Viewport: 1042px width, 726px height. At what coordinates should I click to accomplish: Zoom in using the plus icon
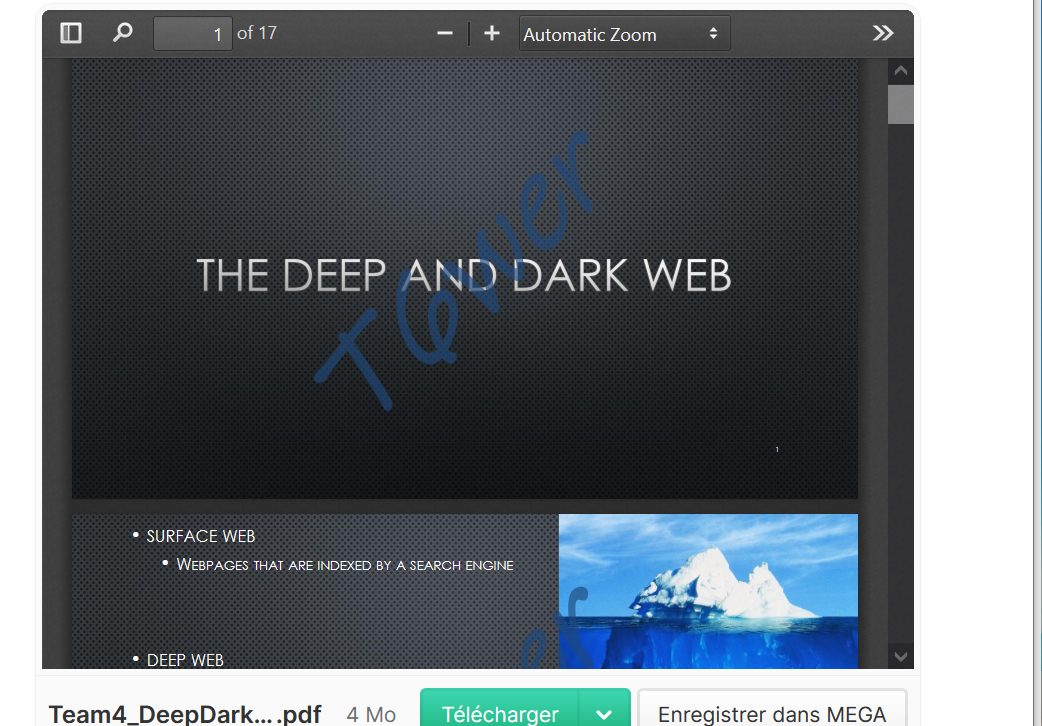(x=492, y=32)
